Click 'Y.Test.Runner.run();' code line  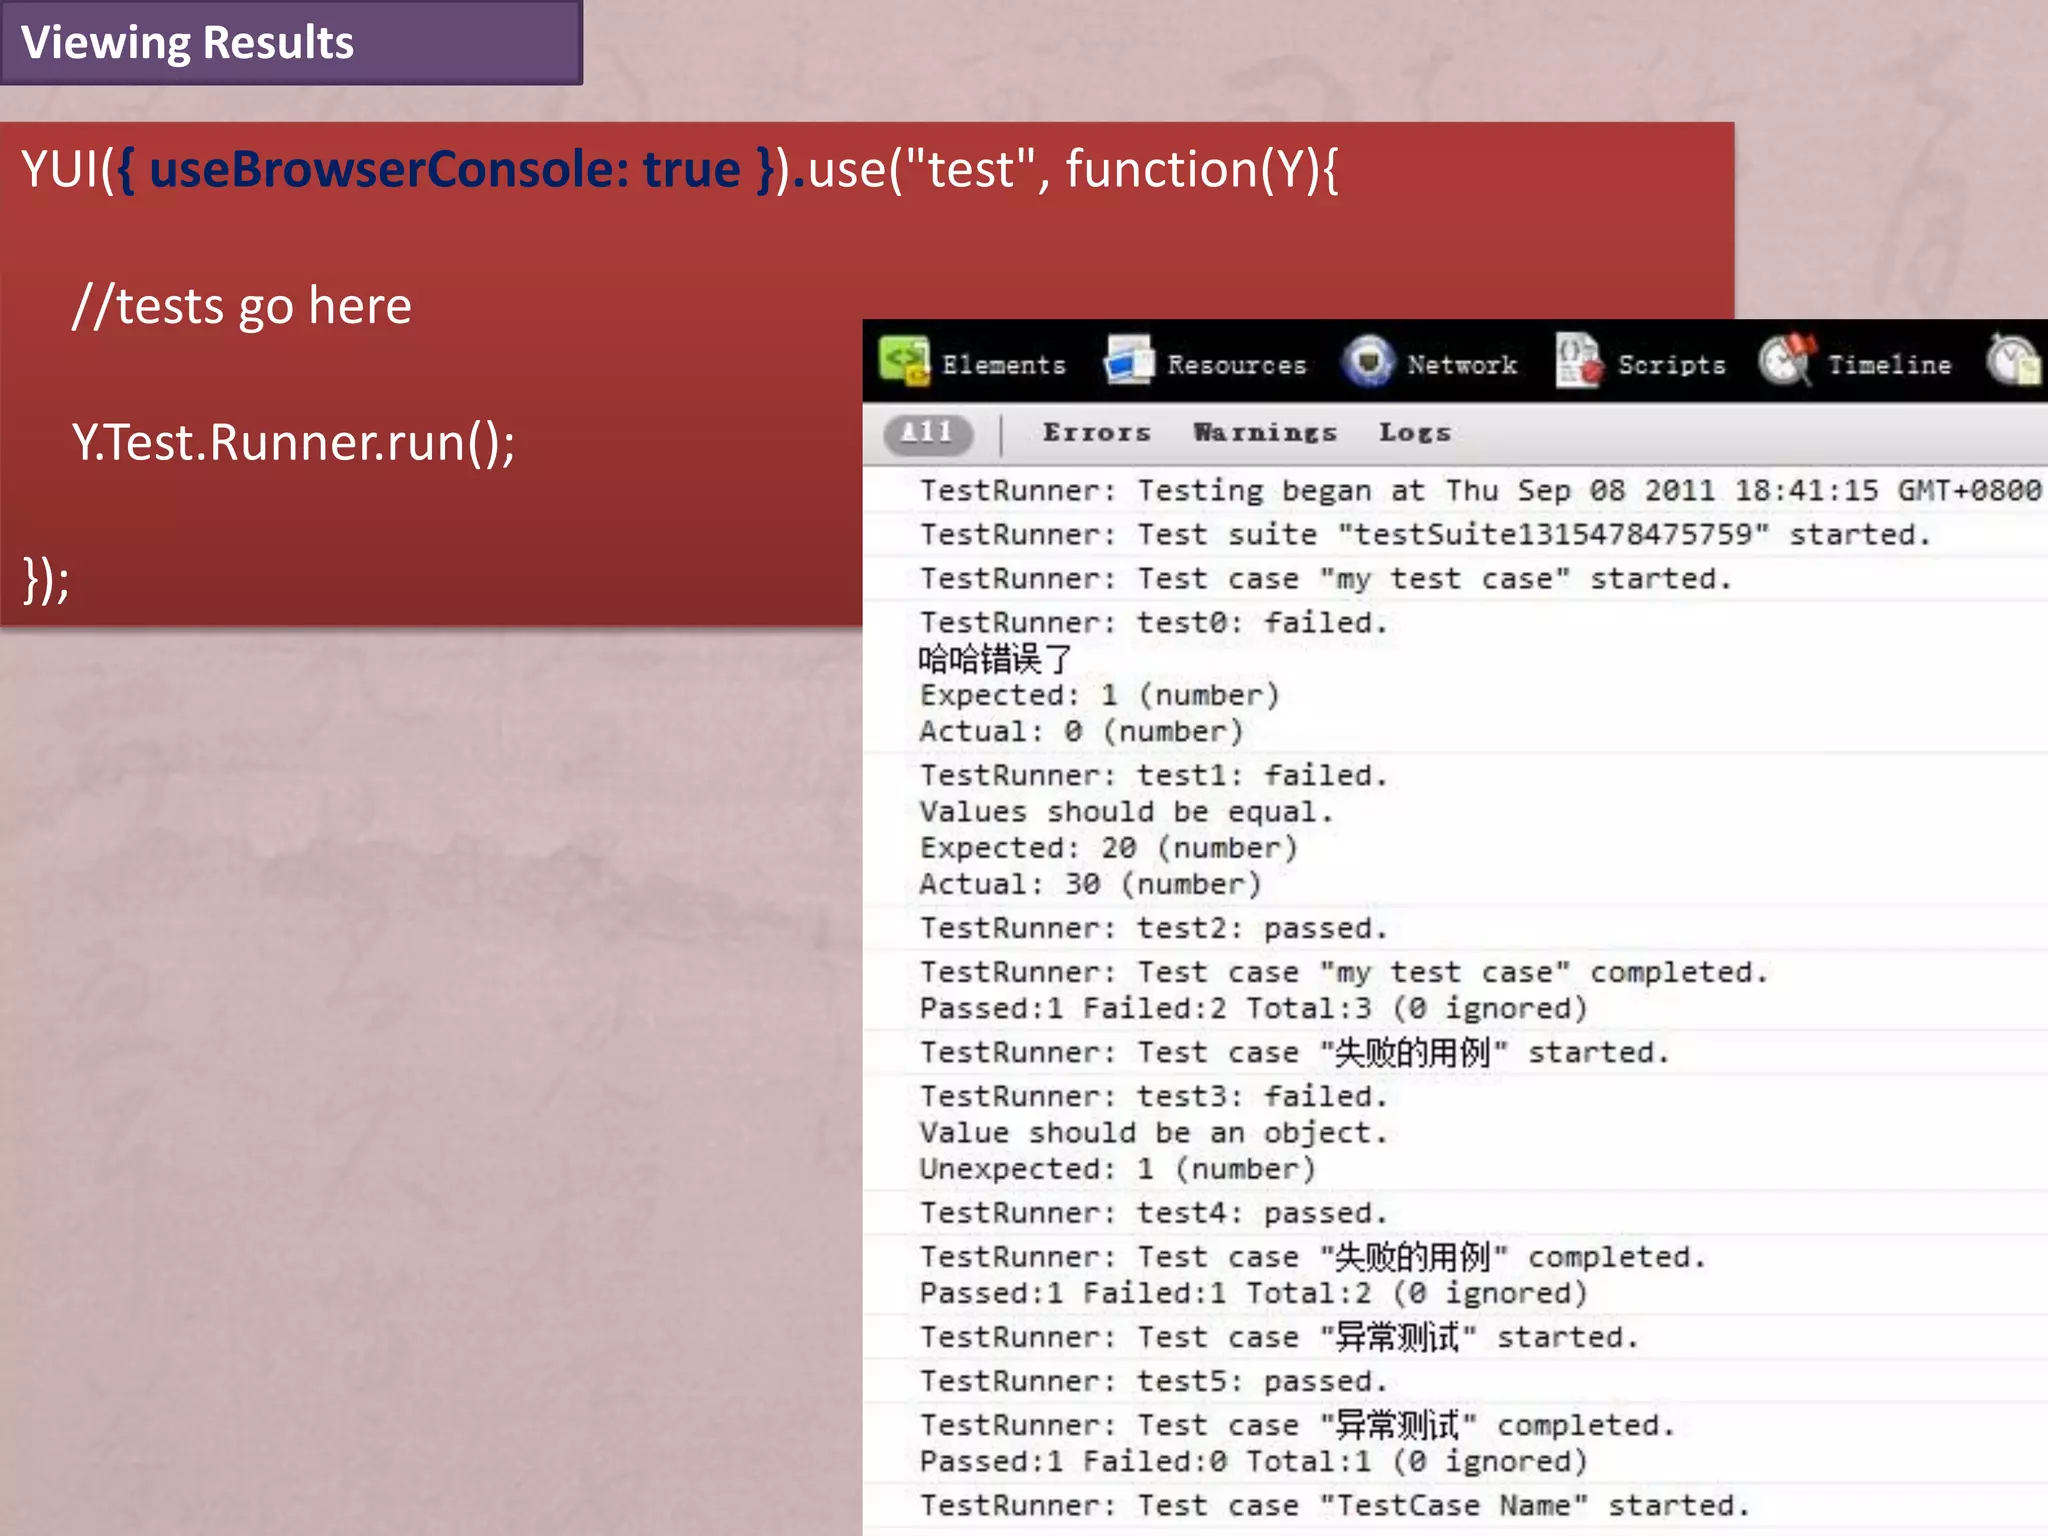pos(293,443)
